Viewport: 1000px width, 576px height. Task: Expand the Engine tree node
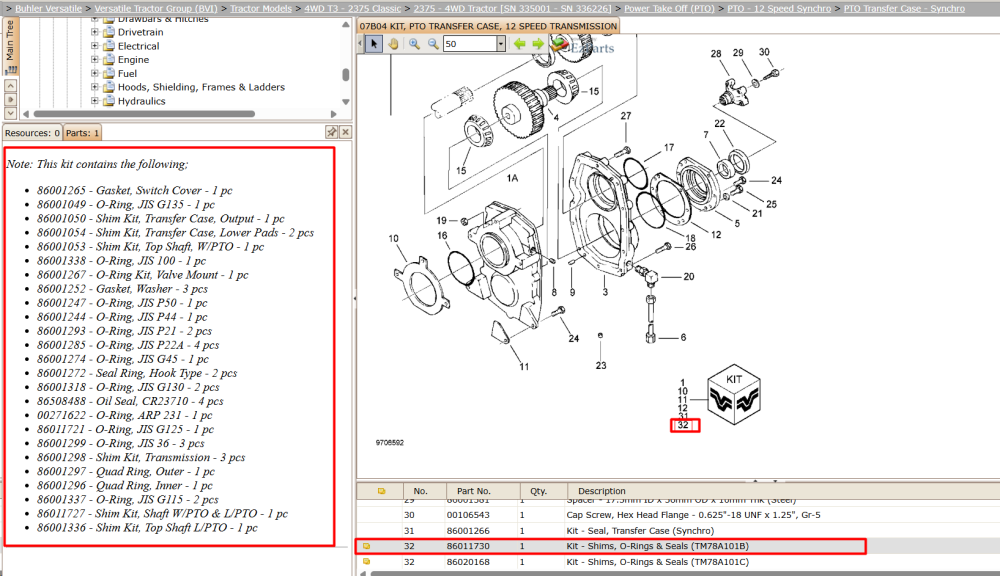95,59
